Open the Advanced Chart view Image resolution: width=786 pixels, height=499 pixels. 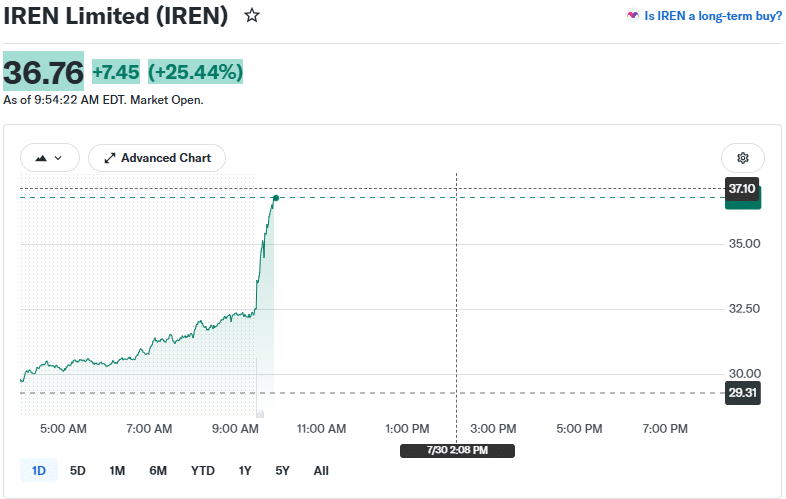tap(157, 158)
